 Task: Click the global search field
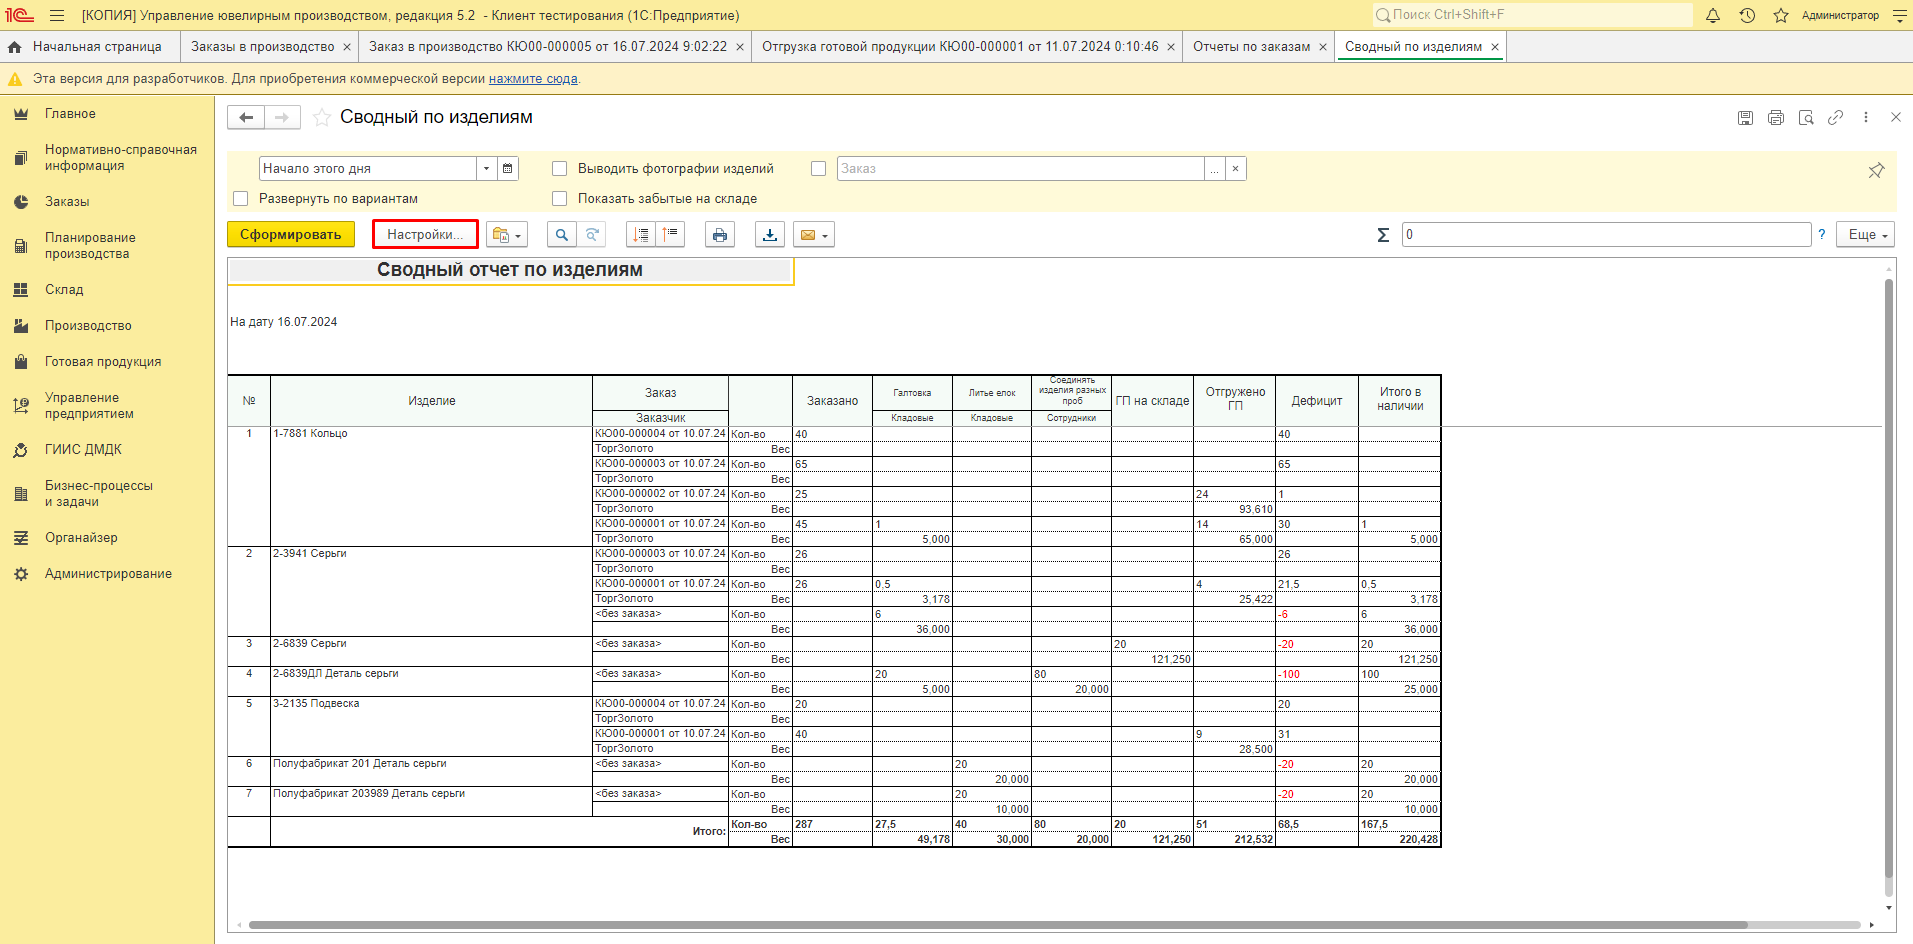1532,15
